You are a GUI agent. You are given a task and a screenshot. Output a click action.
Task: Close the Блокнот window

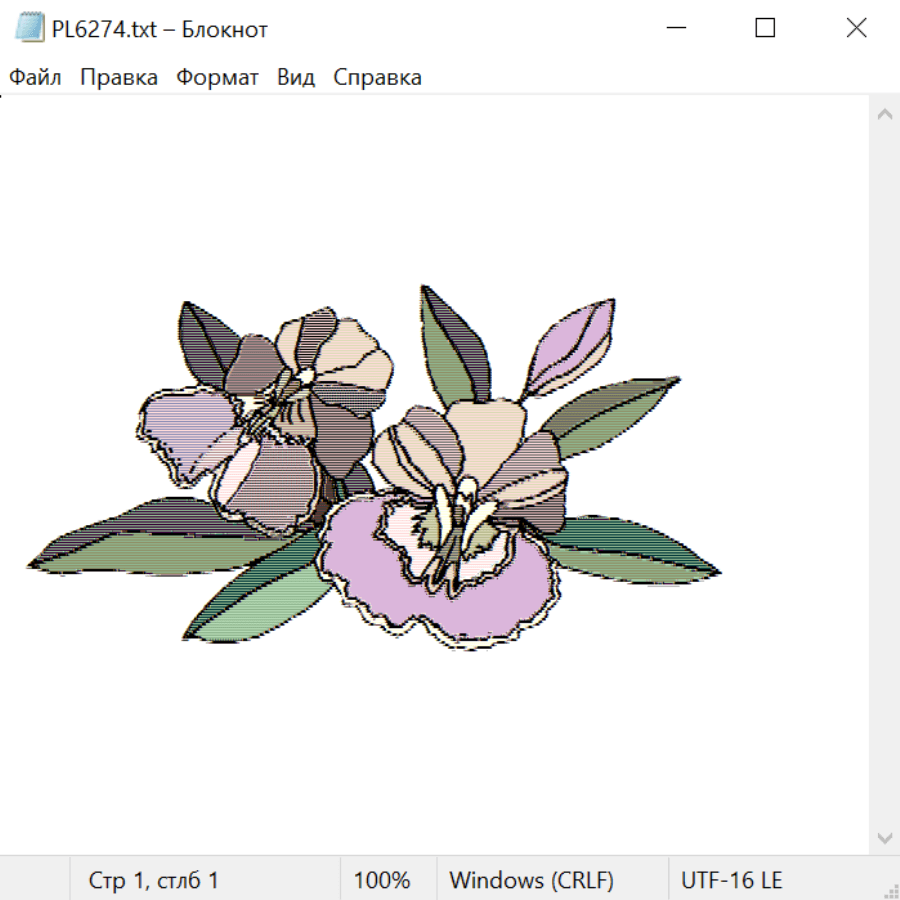(x=856, y=28)
